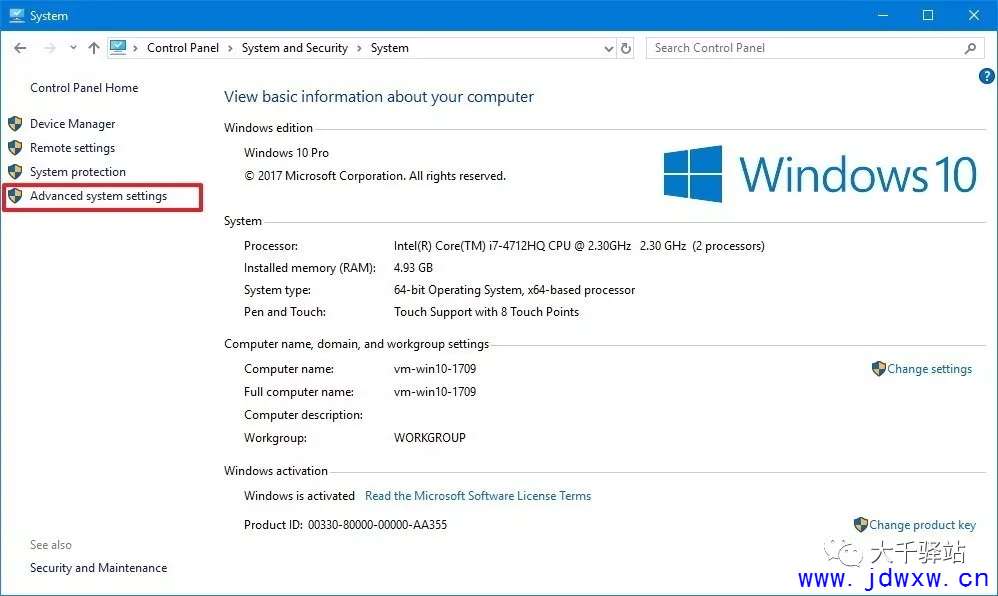
Task: Click the search magnifier icon
Action: pos(970,48)
